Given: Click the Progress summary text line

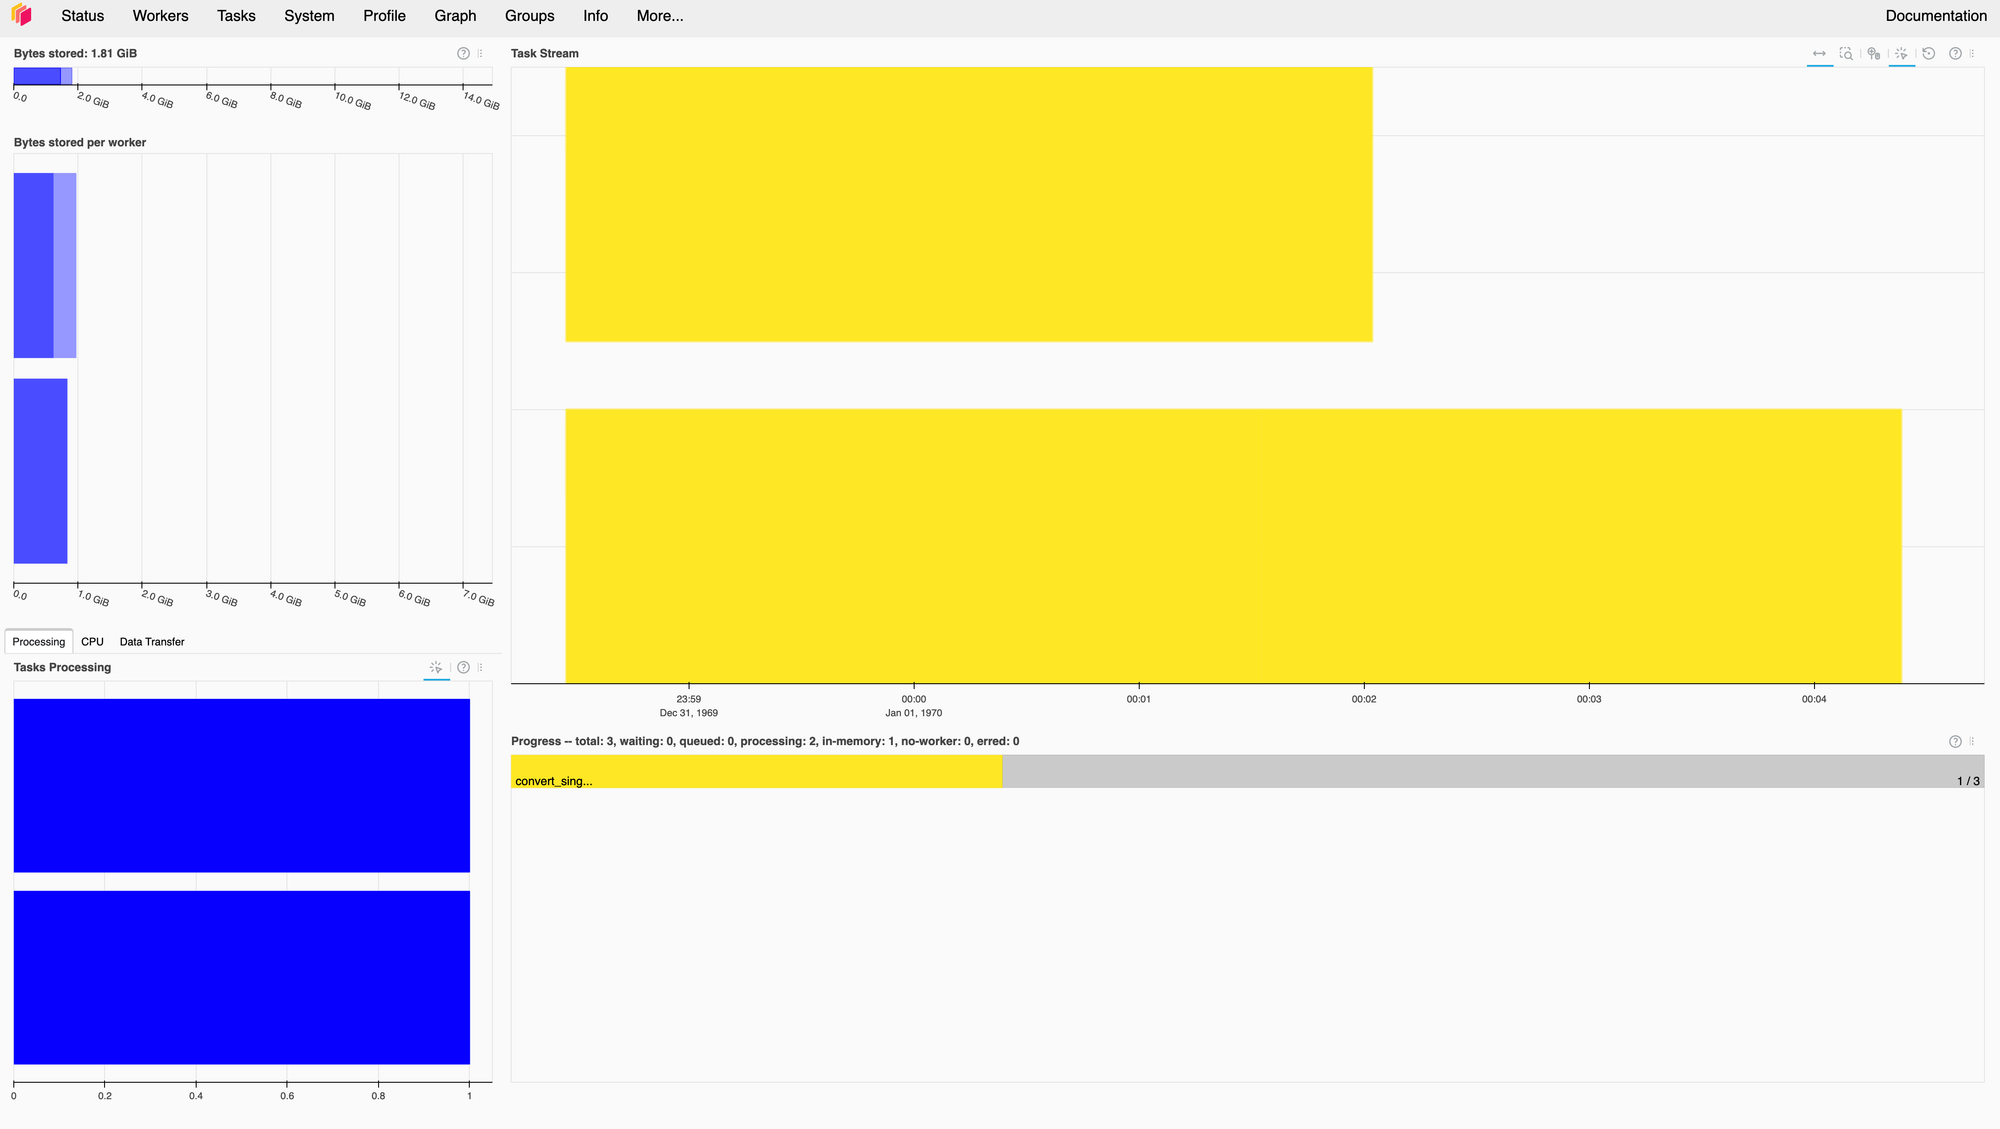Looking at the screenshot, I should [765, 741].
